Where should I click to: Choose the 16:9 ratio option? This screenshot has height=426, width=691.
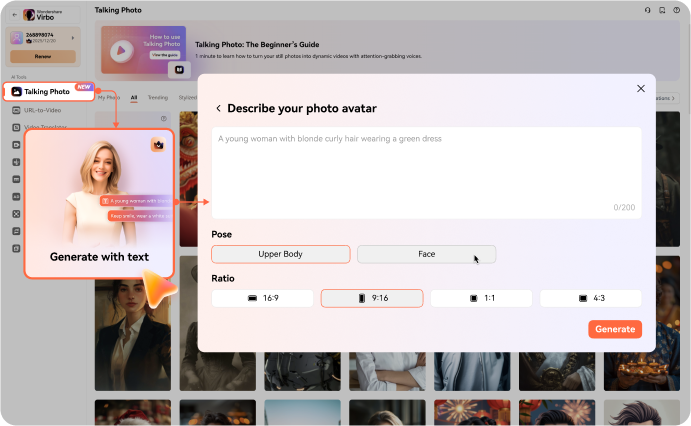click(x=262, y=298)
